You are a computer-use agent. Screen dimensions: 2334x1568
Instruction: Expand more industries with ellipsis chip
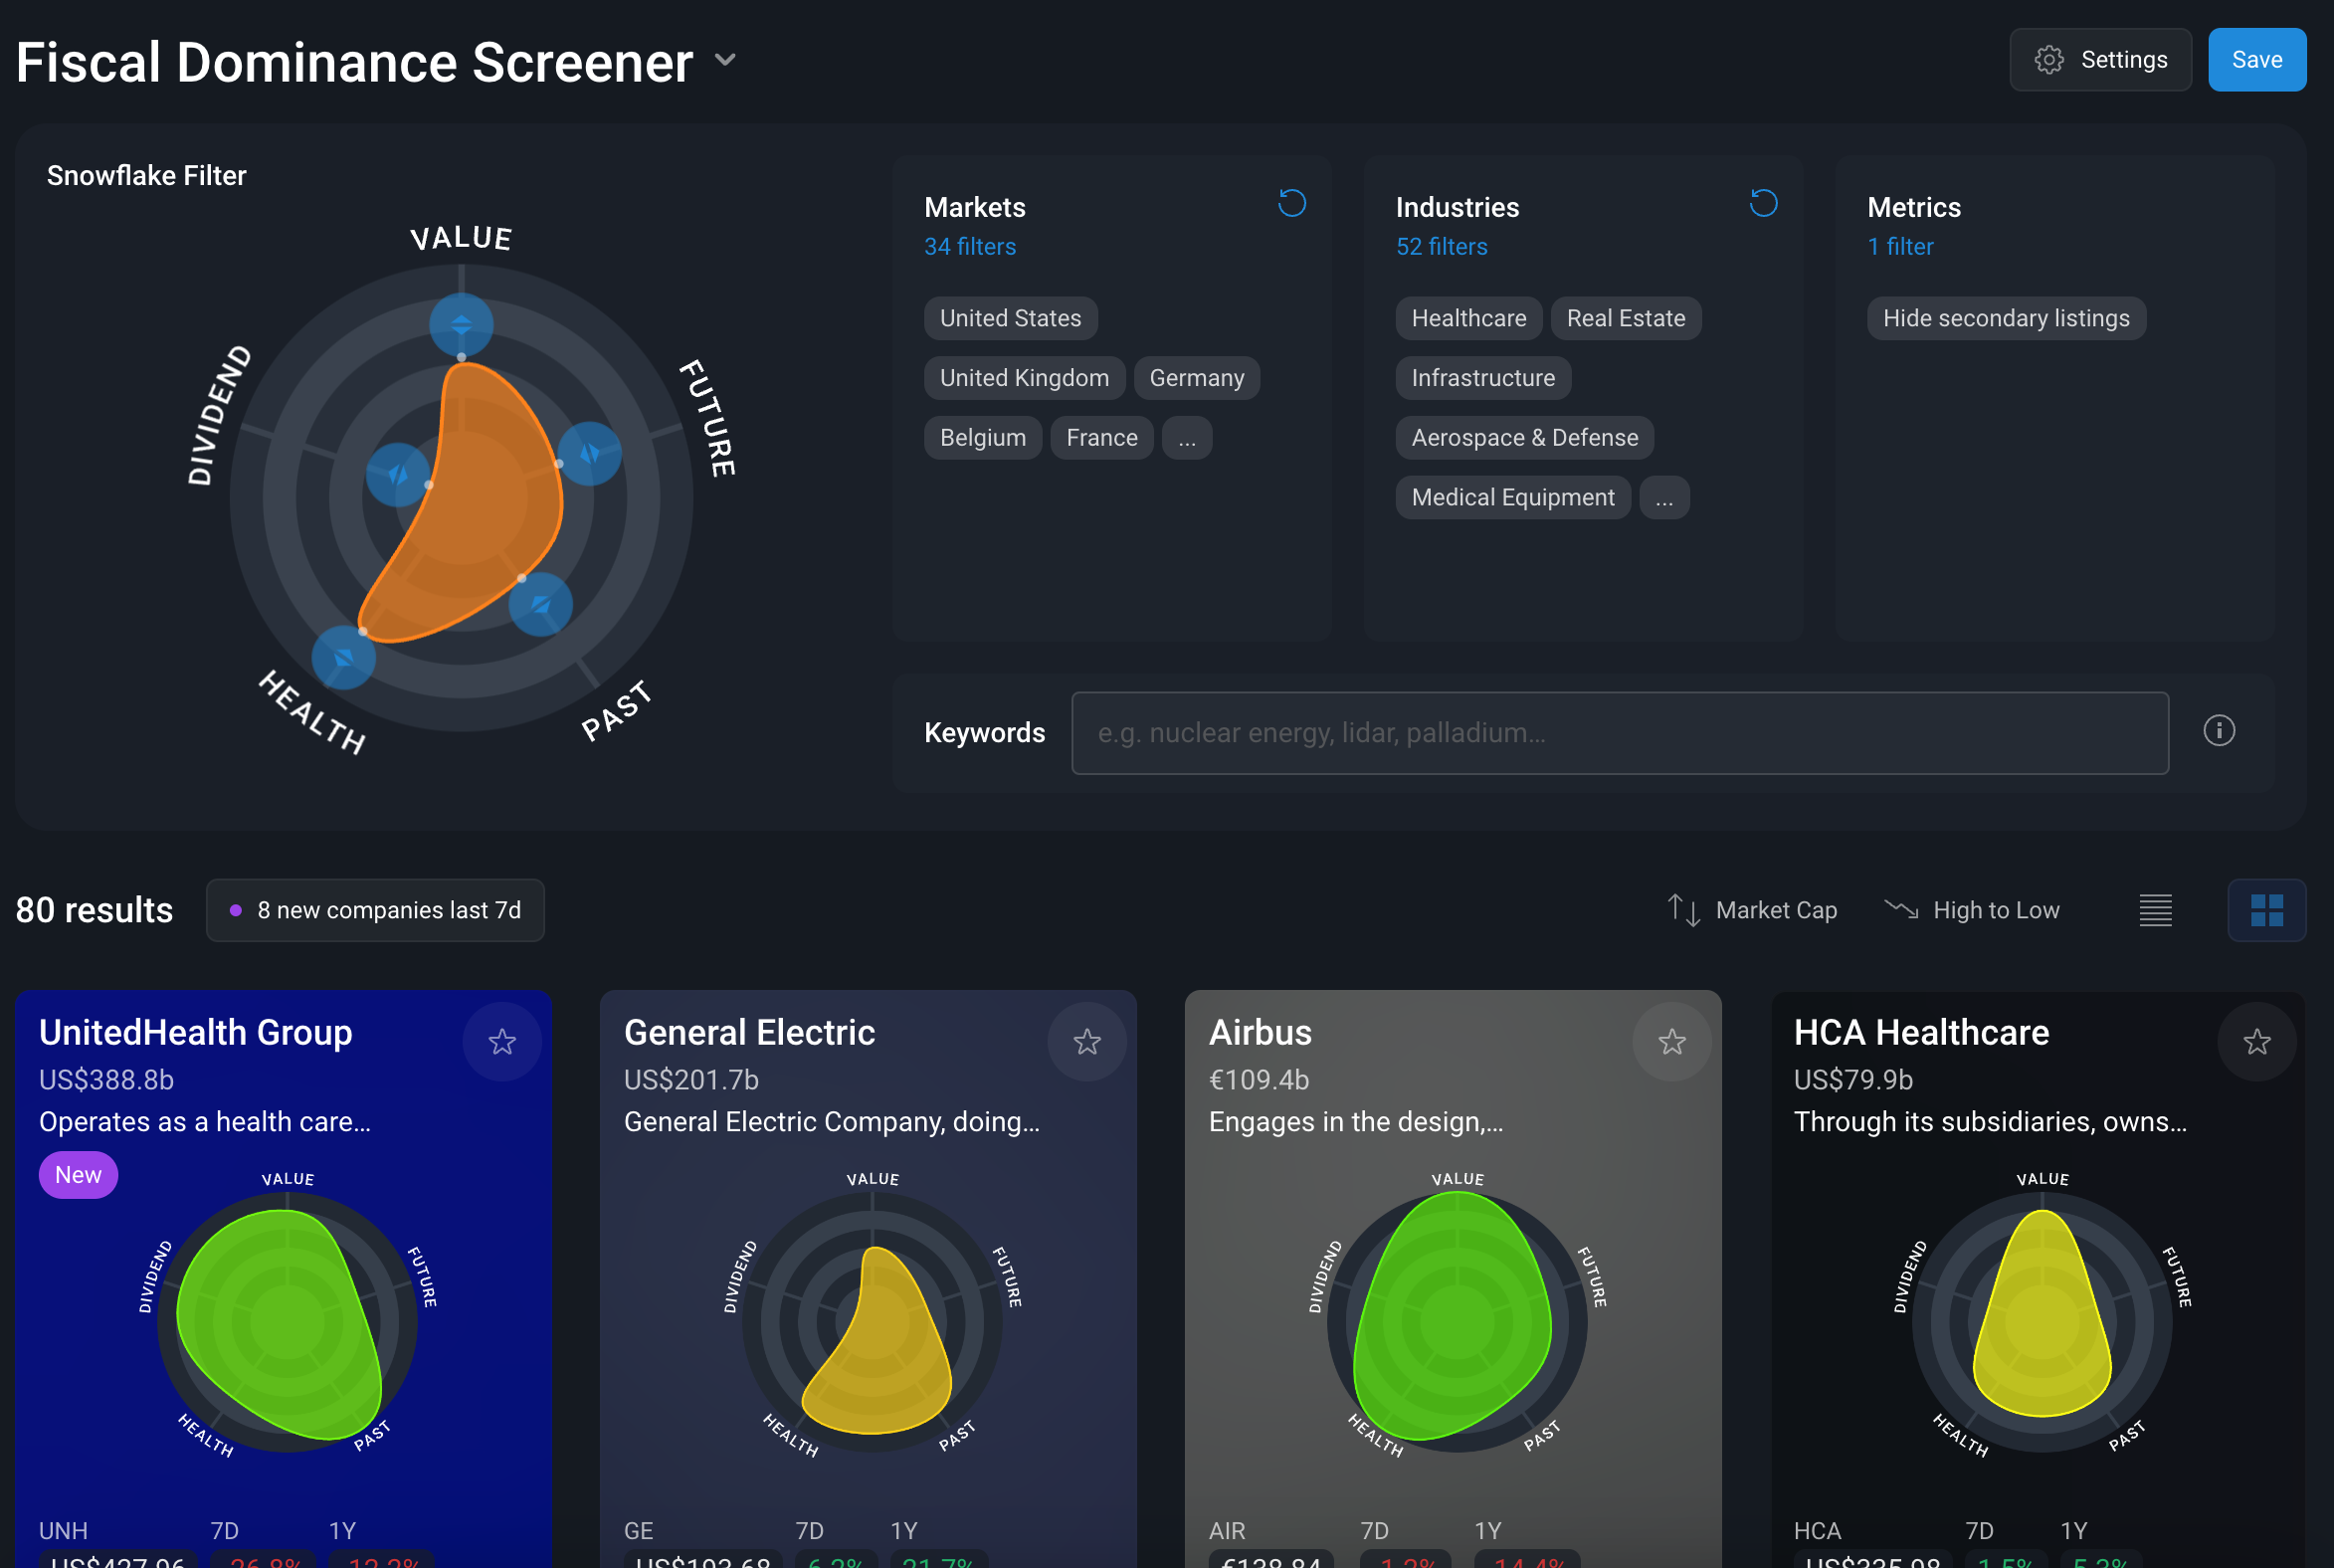[1664, 498]
